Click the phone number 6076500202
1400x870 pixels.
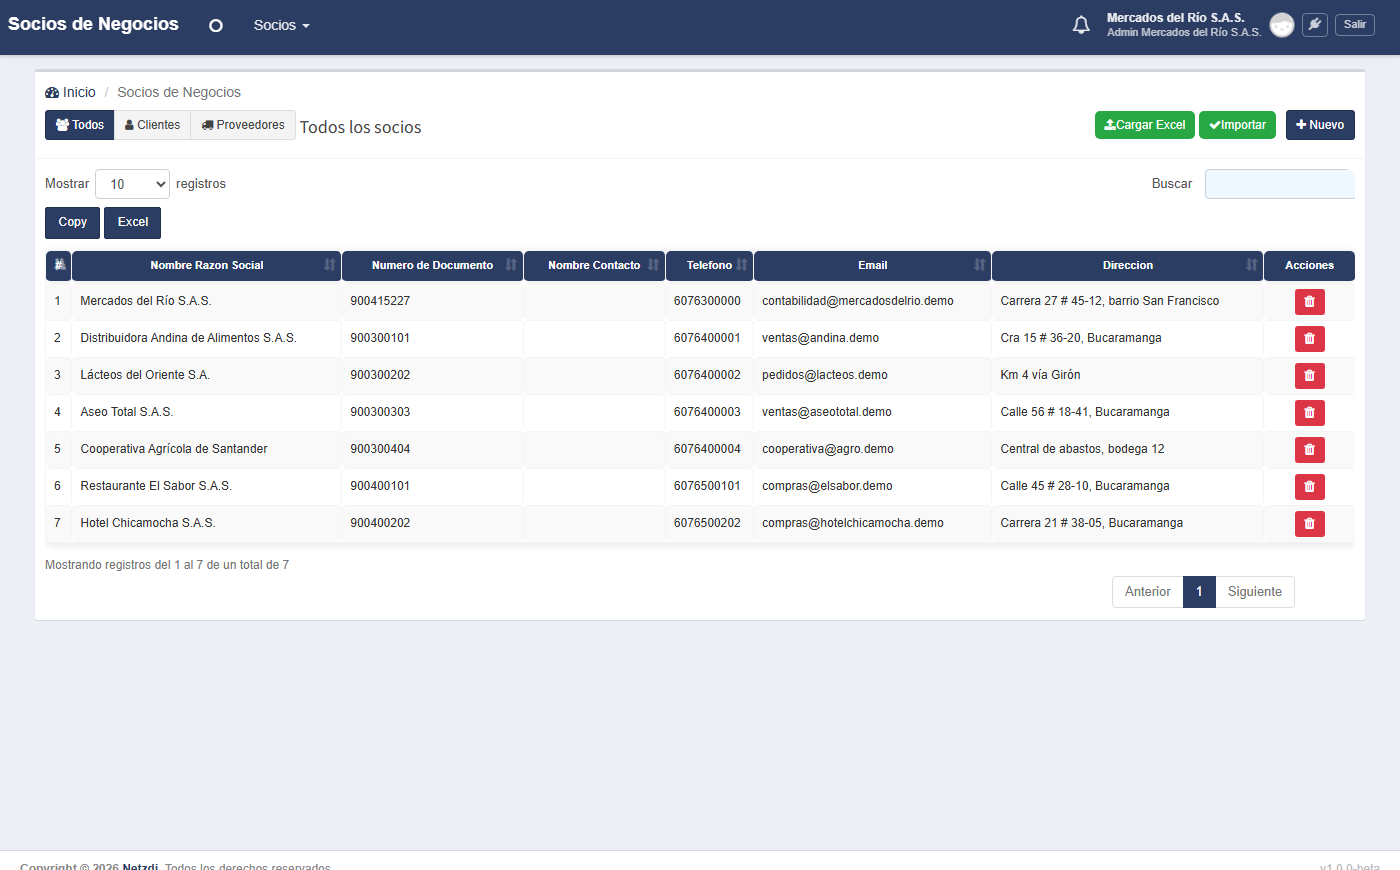point(707,523)
